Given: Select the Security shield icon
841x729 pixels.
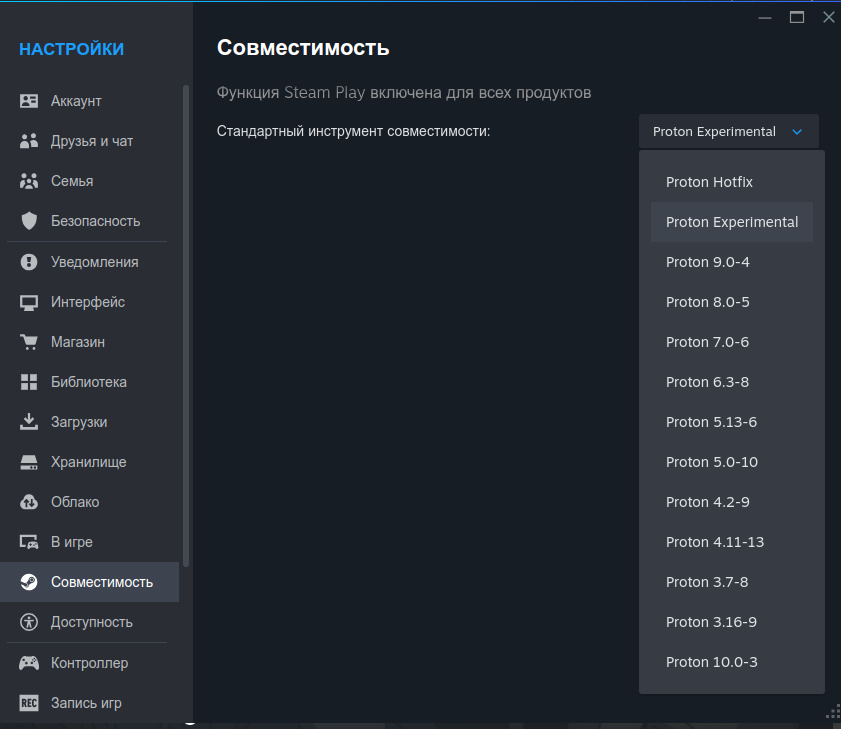Looking at the screenshot, I should (x=30, y=221).
